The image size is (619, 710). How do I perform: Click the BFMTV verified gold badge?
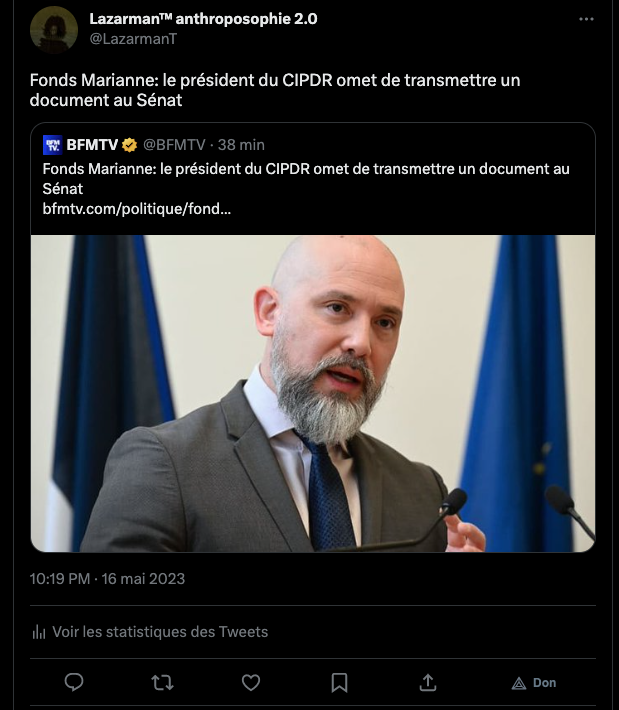click(x=130, y=146)
